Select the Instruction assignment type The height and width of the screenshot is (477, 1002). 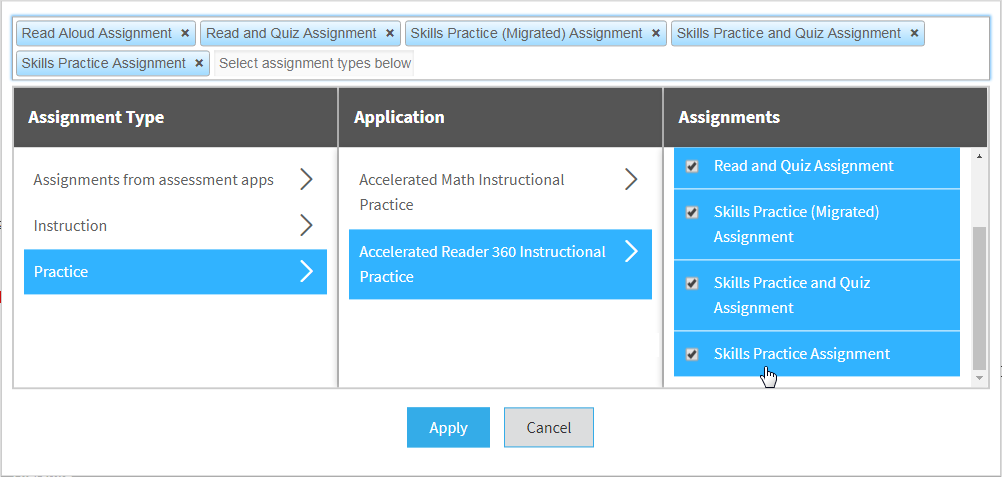(x=175, y=226)
